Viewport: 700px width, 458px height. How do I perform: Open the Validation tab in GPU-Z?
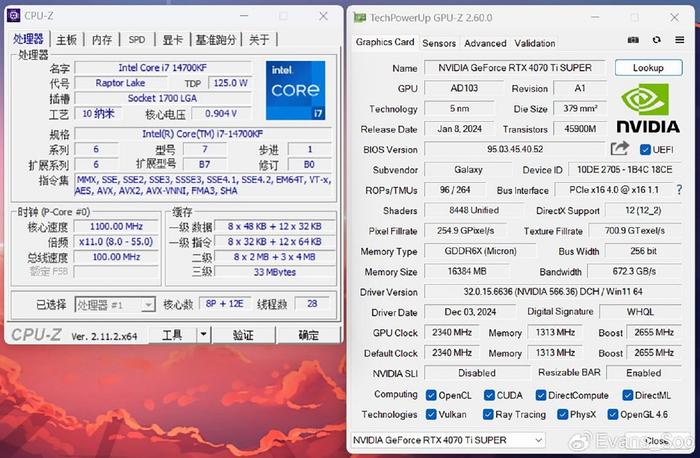[534, 43]
